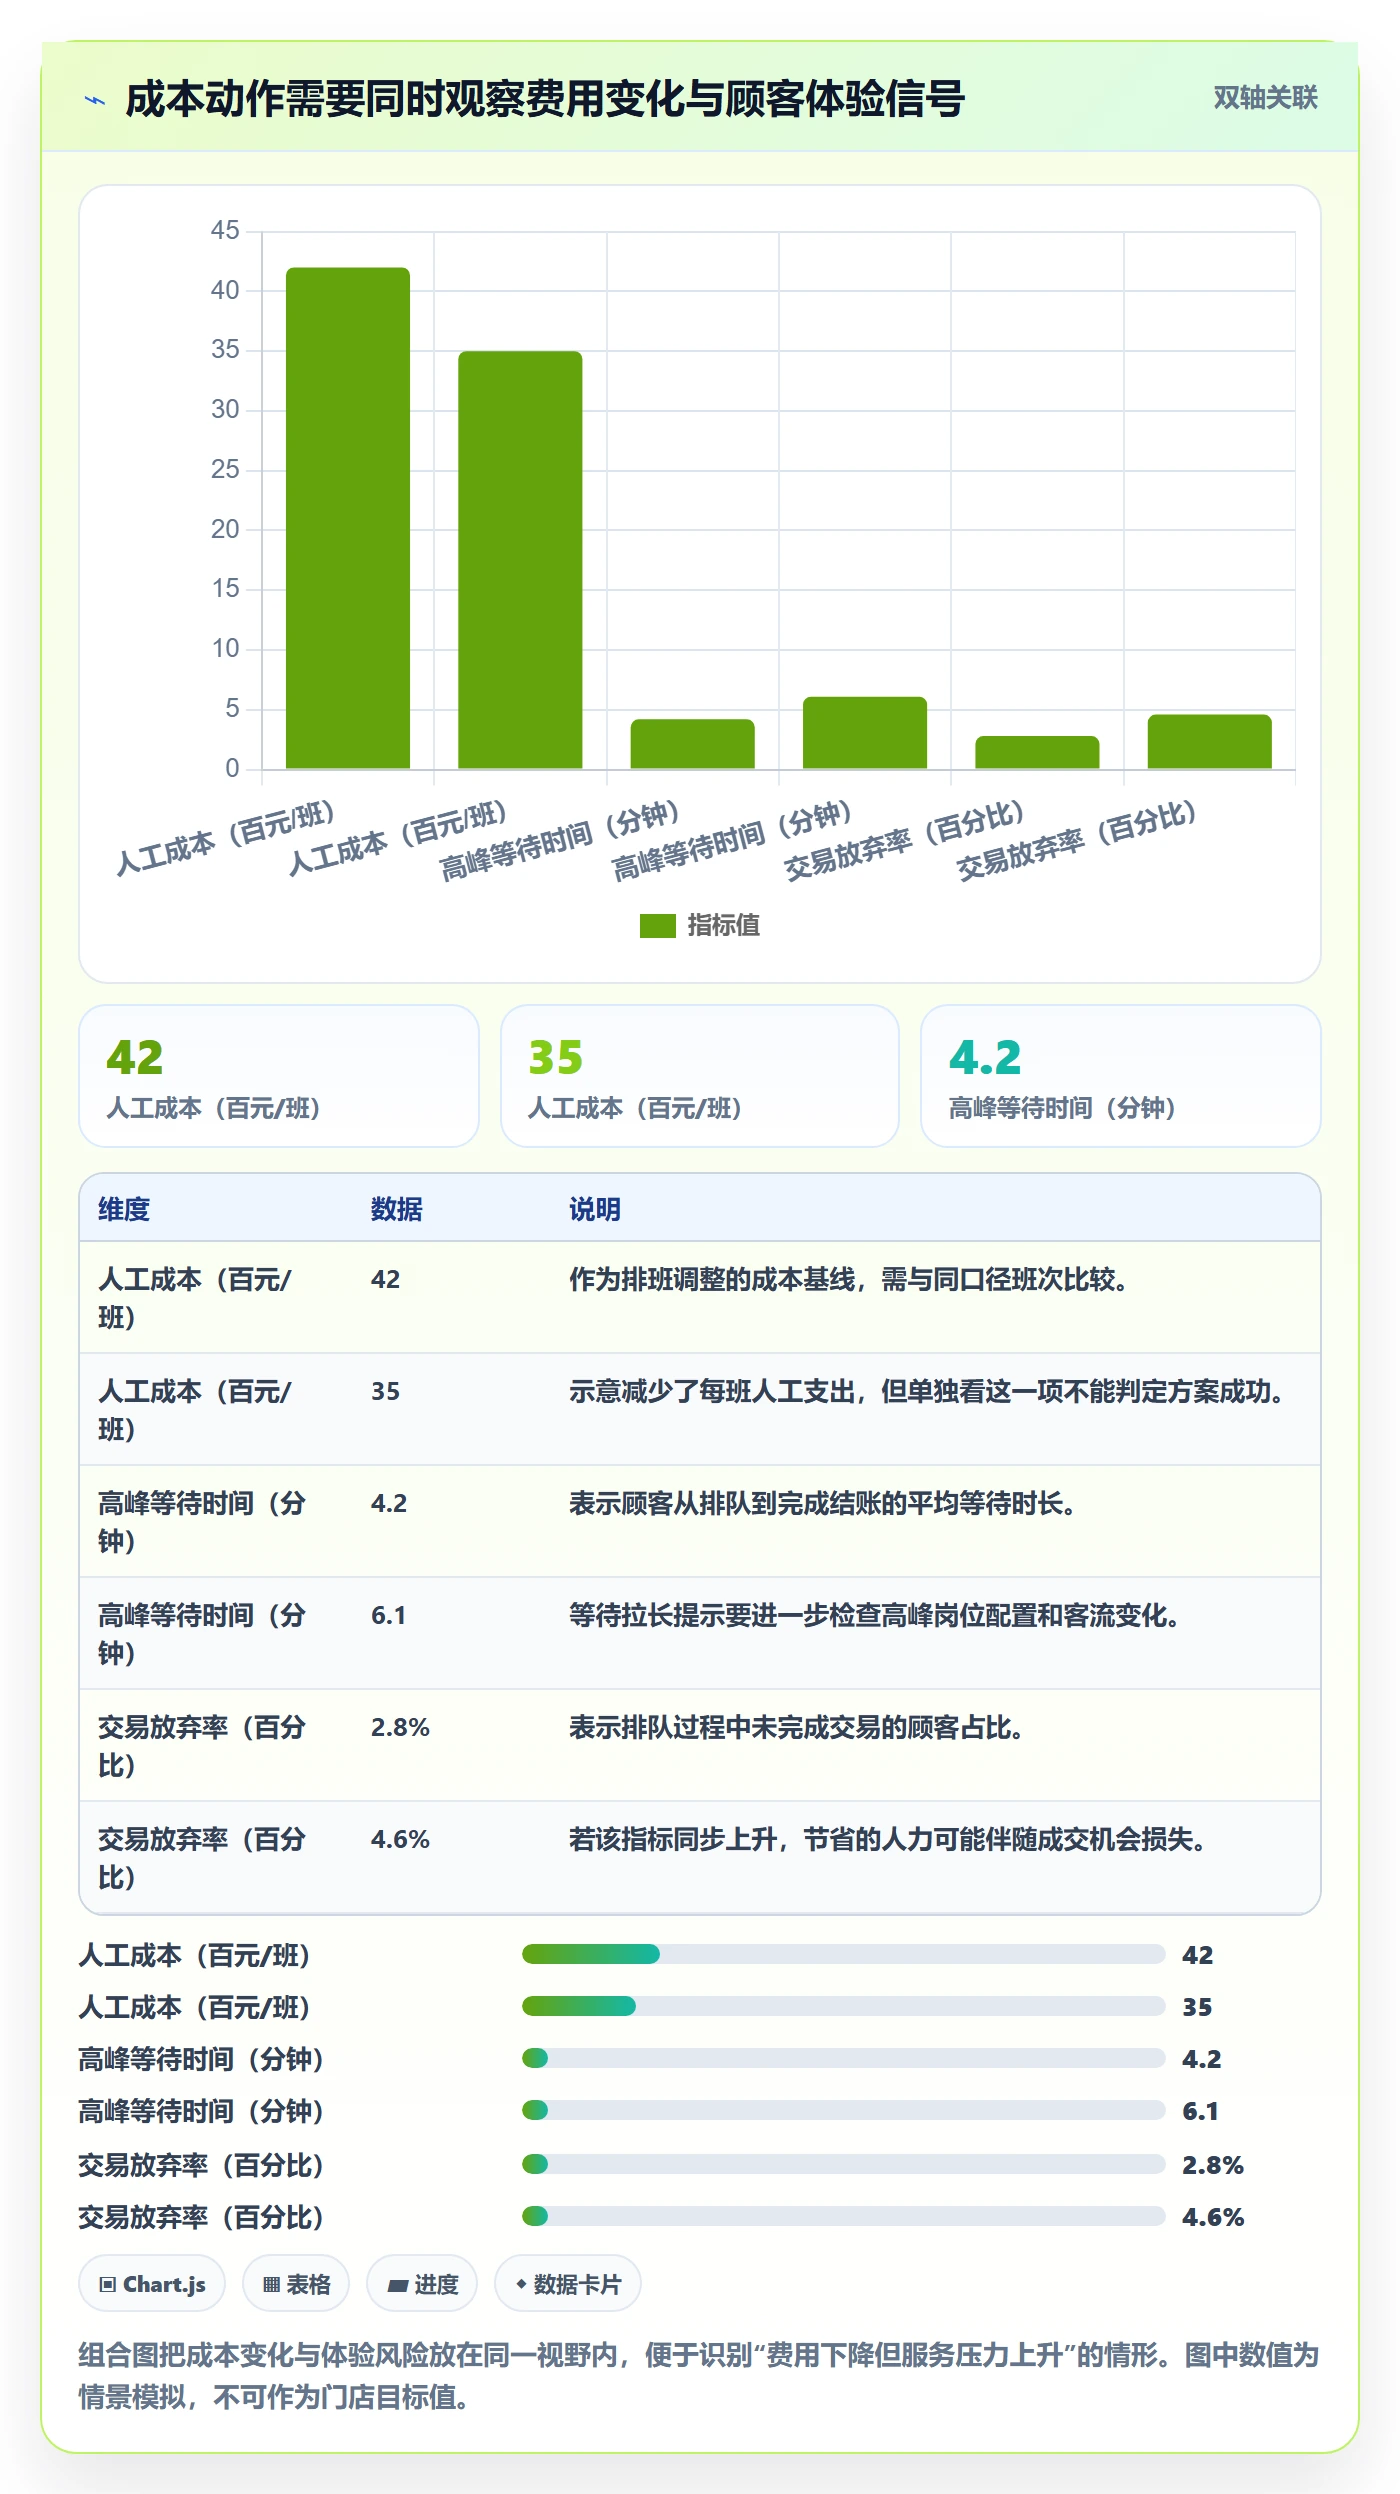Click the chart bar valued 4.6
The width and height of the screenshot is (1400, 2494).
(1209, 741)
